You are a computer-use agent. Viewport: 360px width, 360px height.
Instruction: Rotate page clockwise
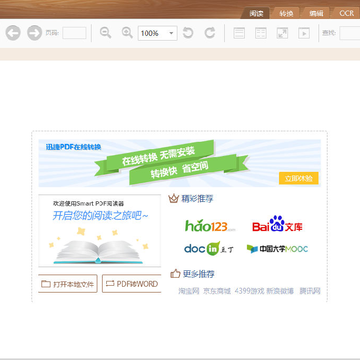[210, 33]
